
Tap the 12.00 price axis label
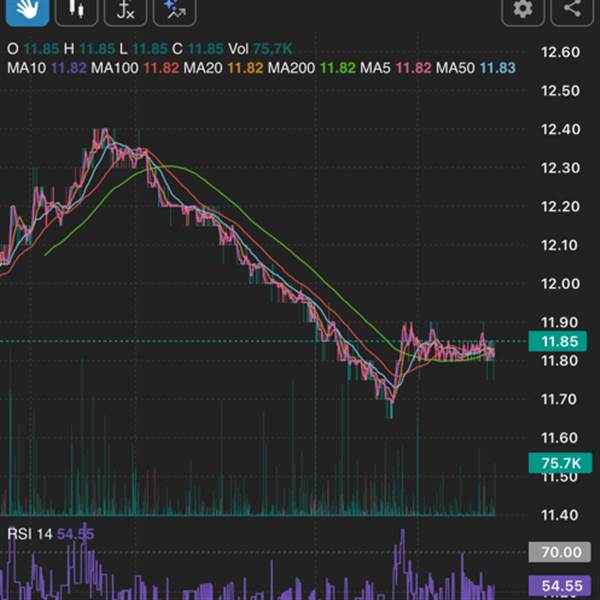[x=561, y=284]
